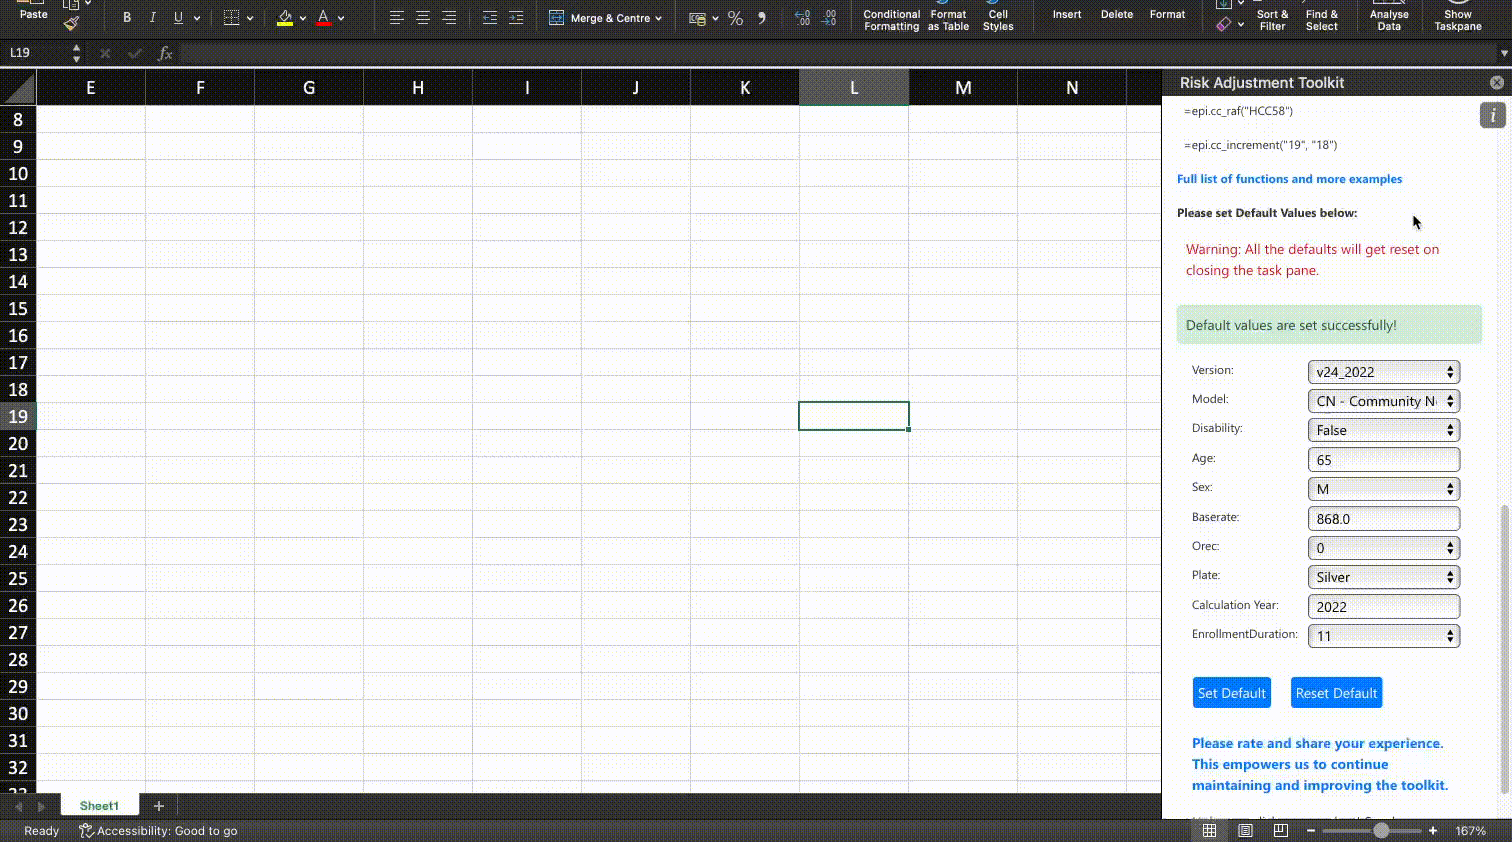Viewport: 1512px width, 842px height.
Task: Apply underline to the selection
Action: pyautogui.click(x=178, y=18)
